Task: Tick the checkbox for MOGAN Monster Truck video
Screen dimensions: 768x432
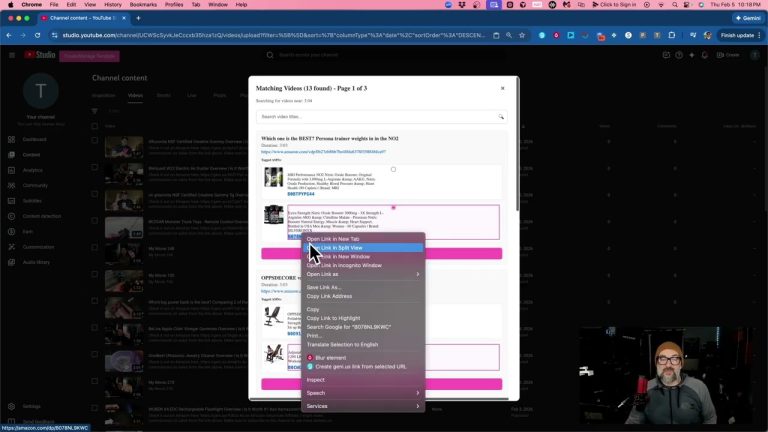Action: pyautogui.click(x=95, y=221)
